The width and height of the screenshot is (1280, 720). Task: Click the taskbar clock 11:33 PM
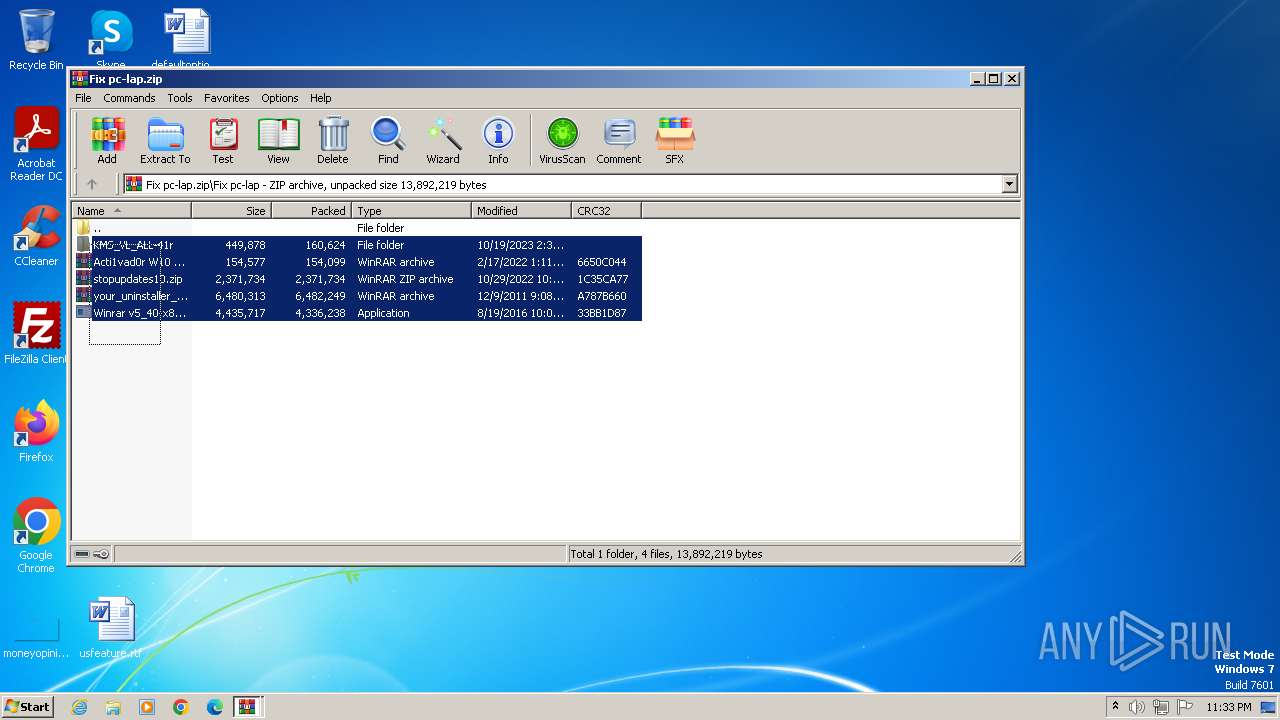[1228, 707]
